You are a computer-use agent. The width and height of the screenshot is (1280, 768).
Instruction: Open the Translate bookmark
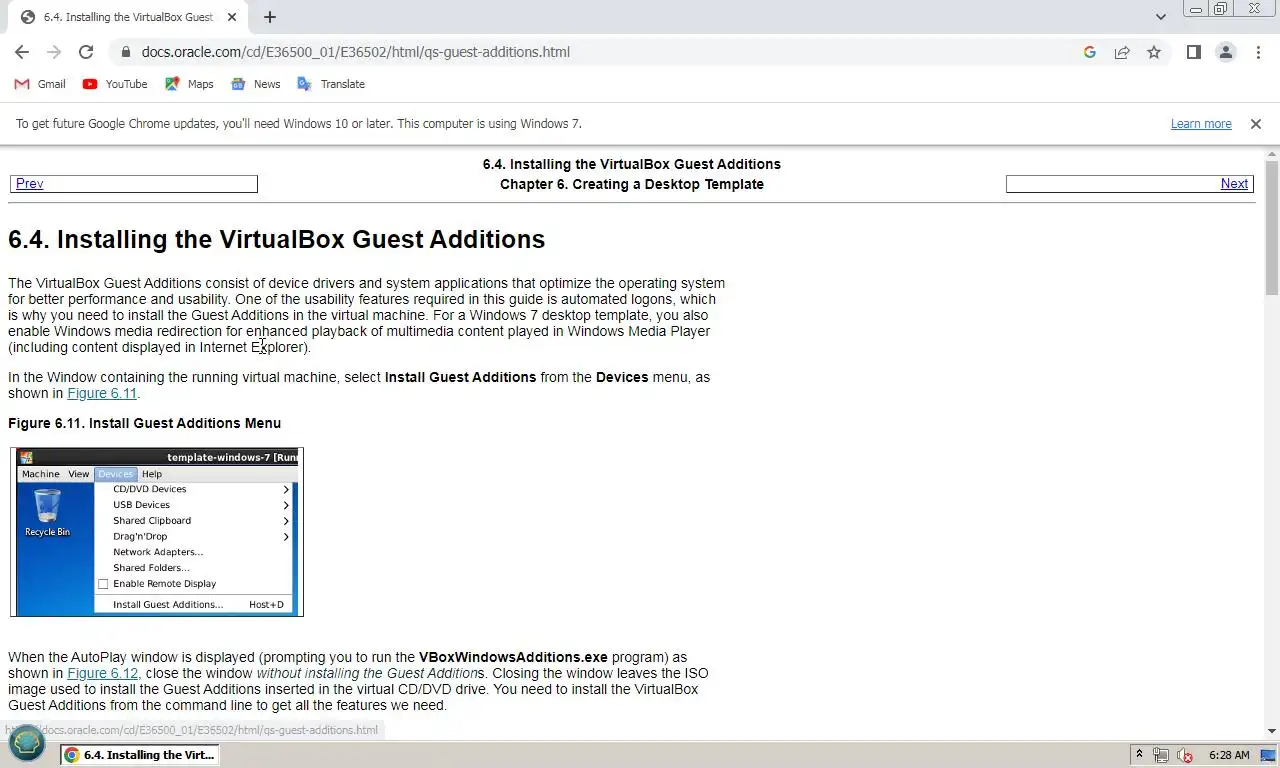(331, 84)
